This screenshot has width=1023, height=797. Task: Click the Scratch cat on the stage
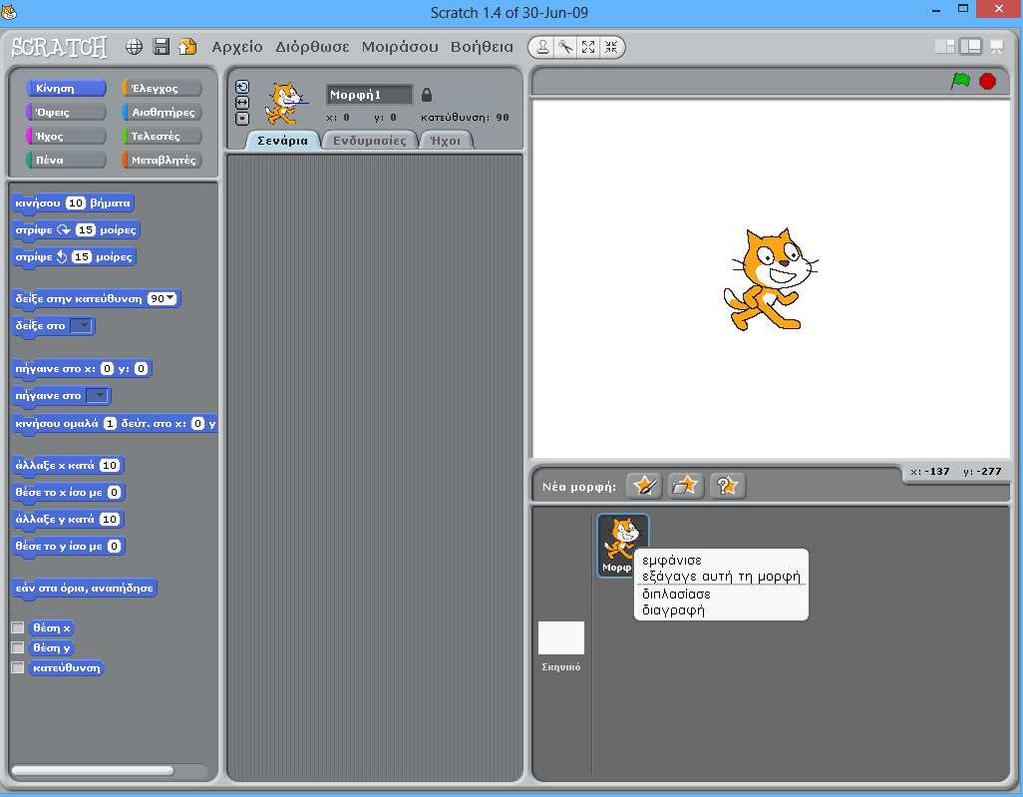[x=771, y=279]
